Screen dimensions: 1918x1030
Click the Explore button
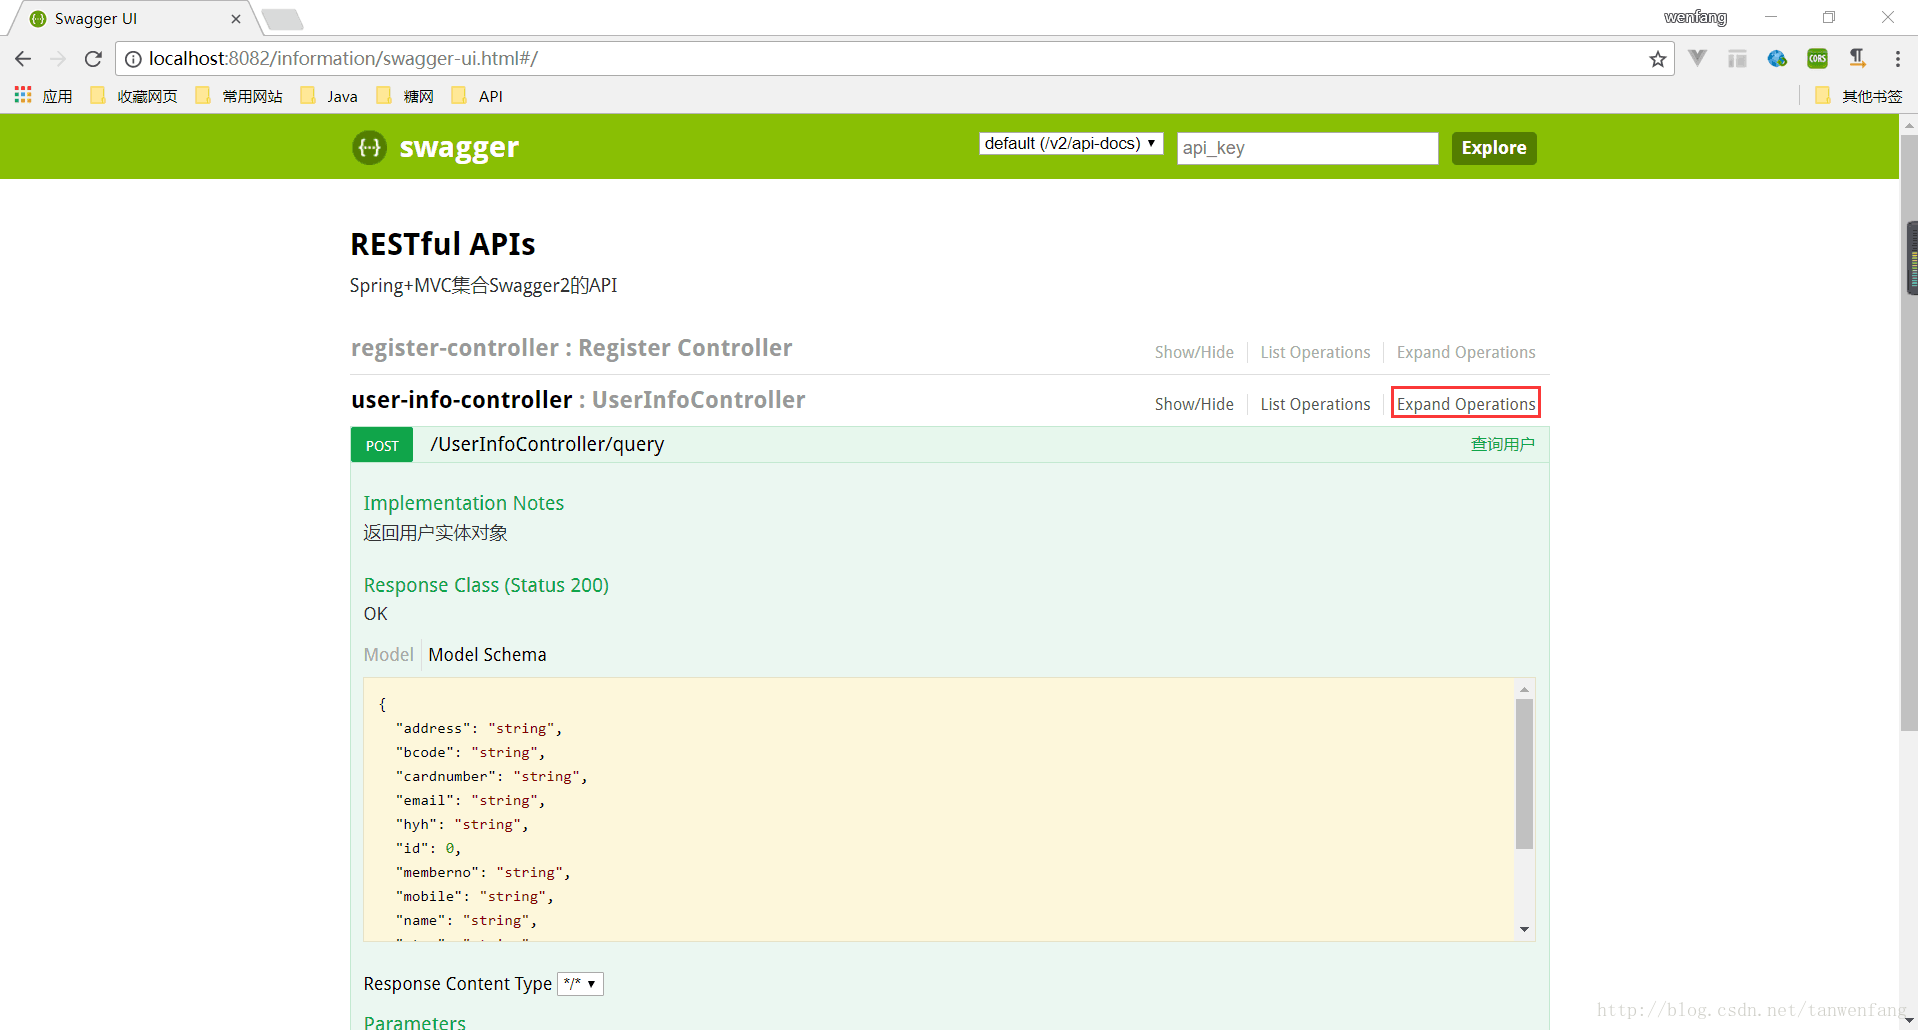pos(1494,148)
